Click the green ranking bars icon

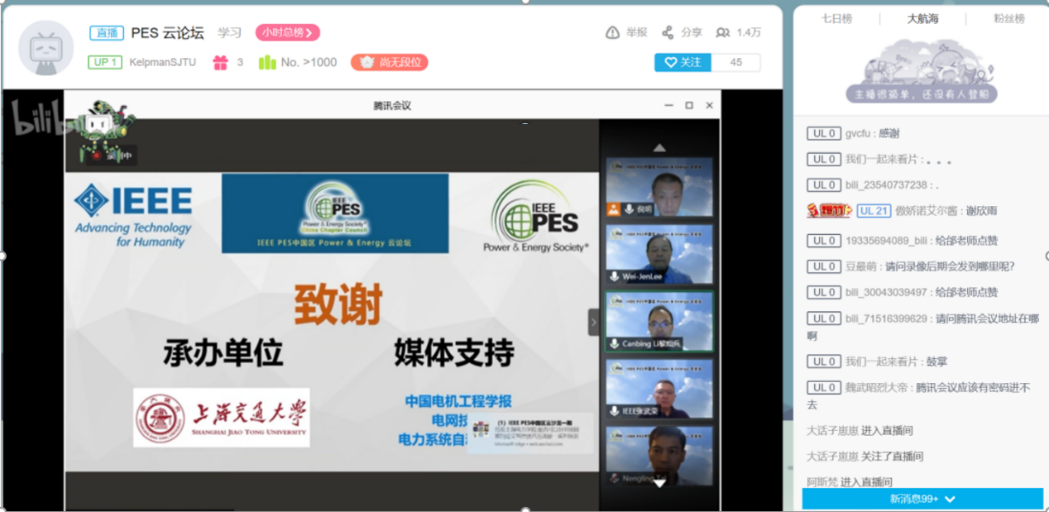(267, 62)
